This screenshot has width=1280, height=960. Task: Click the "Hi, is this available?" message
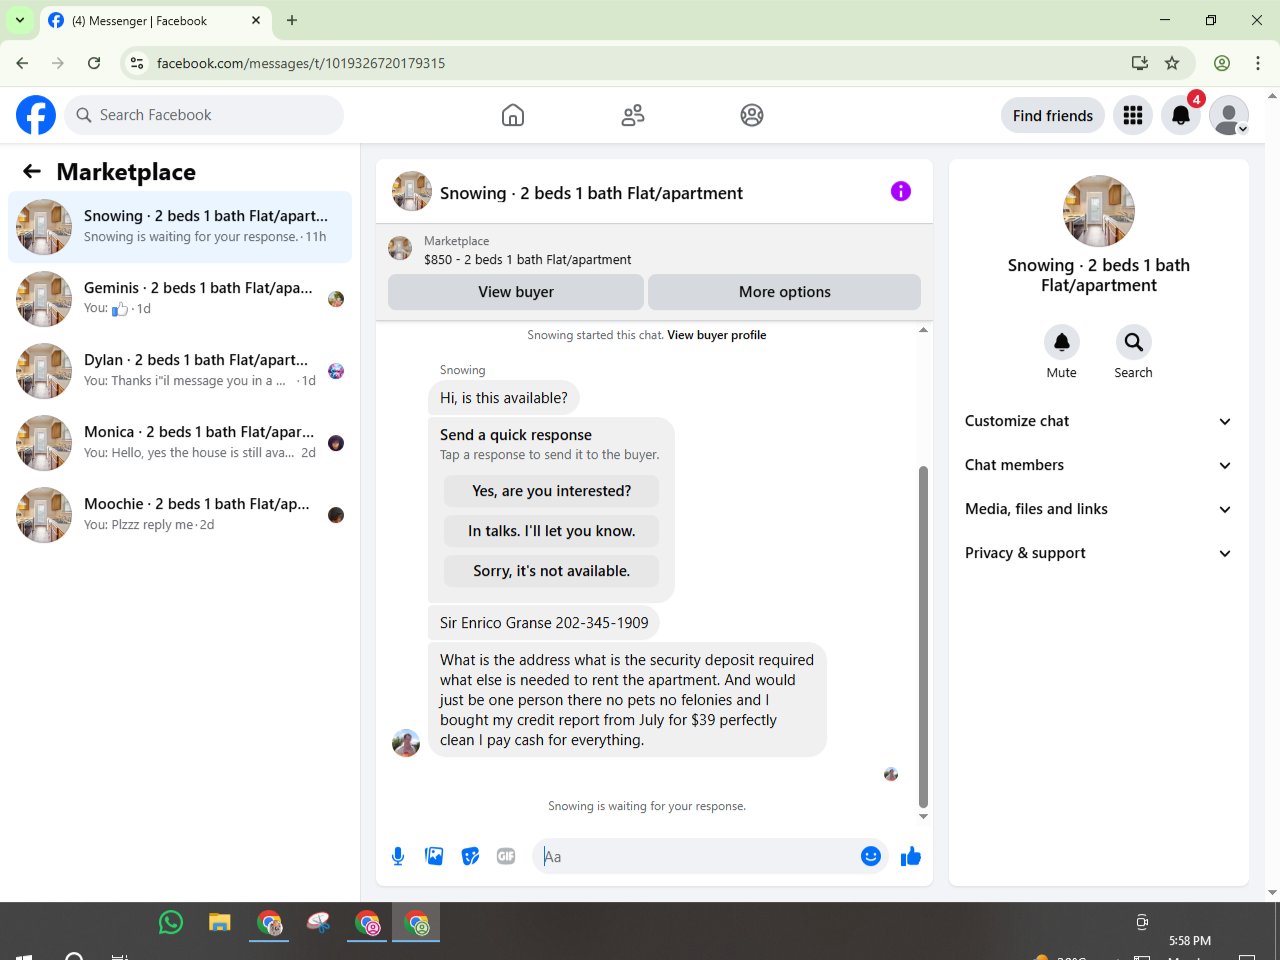coord(504,398)
